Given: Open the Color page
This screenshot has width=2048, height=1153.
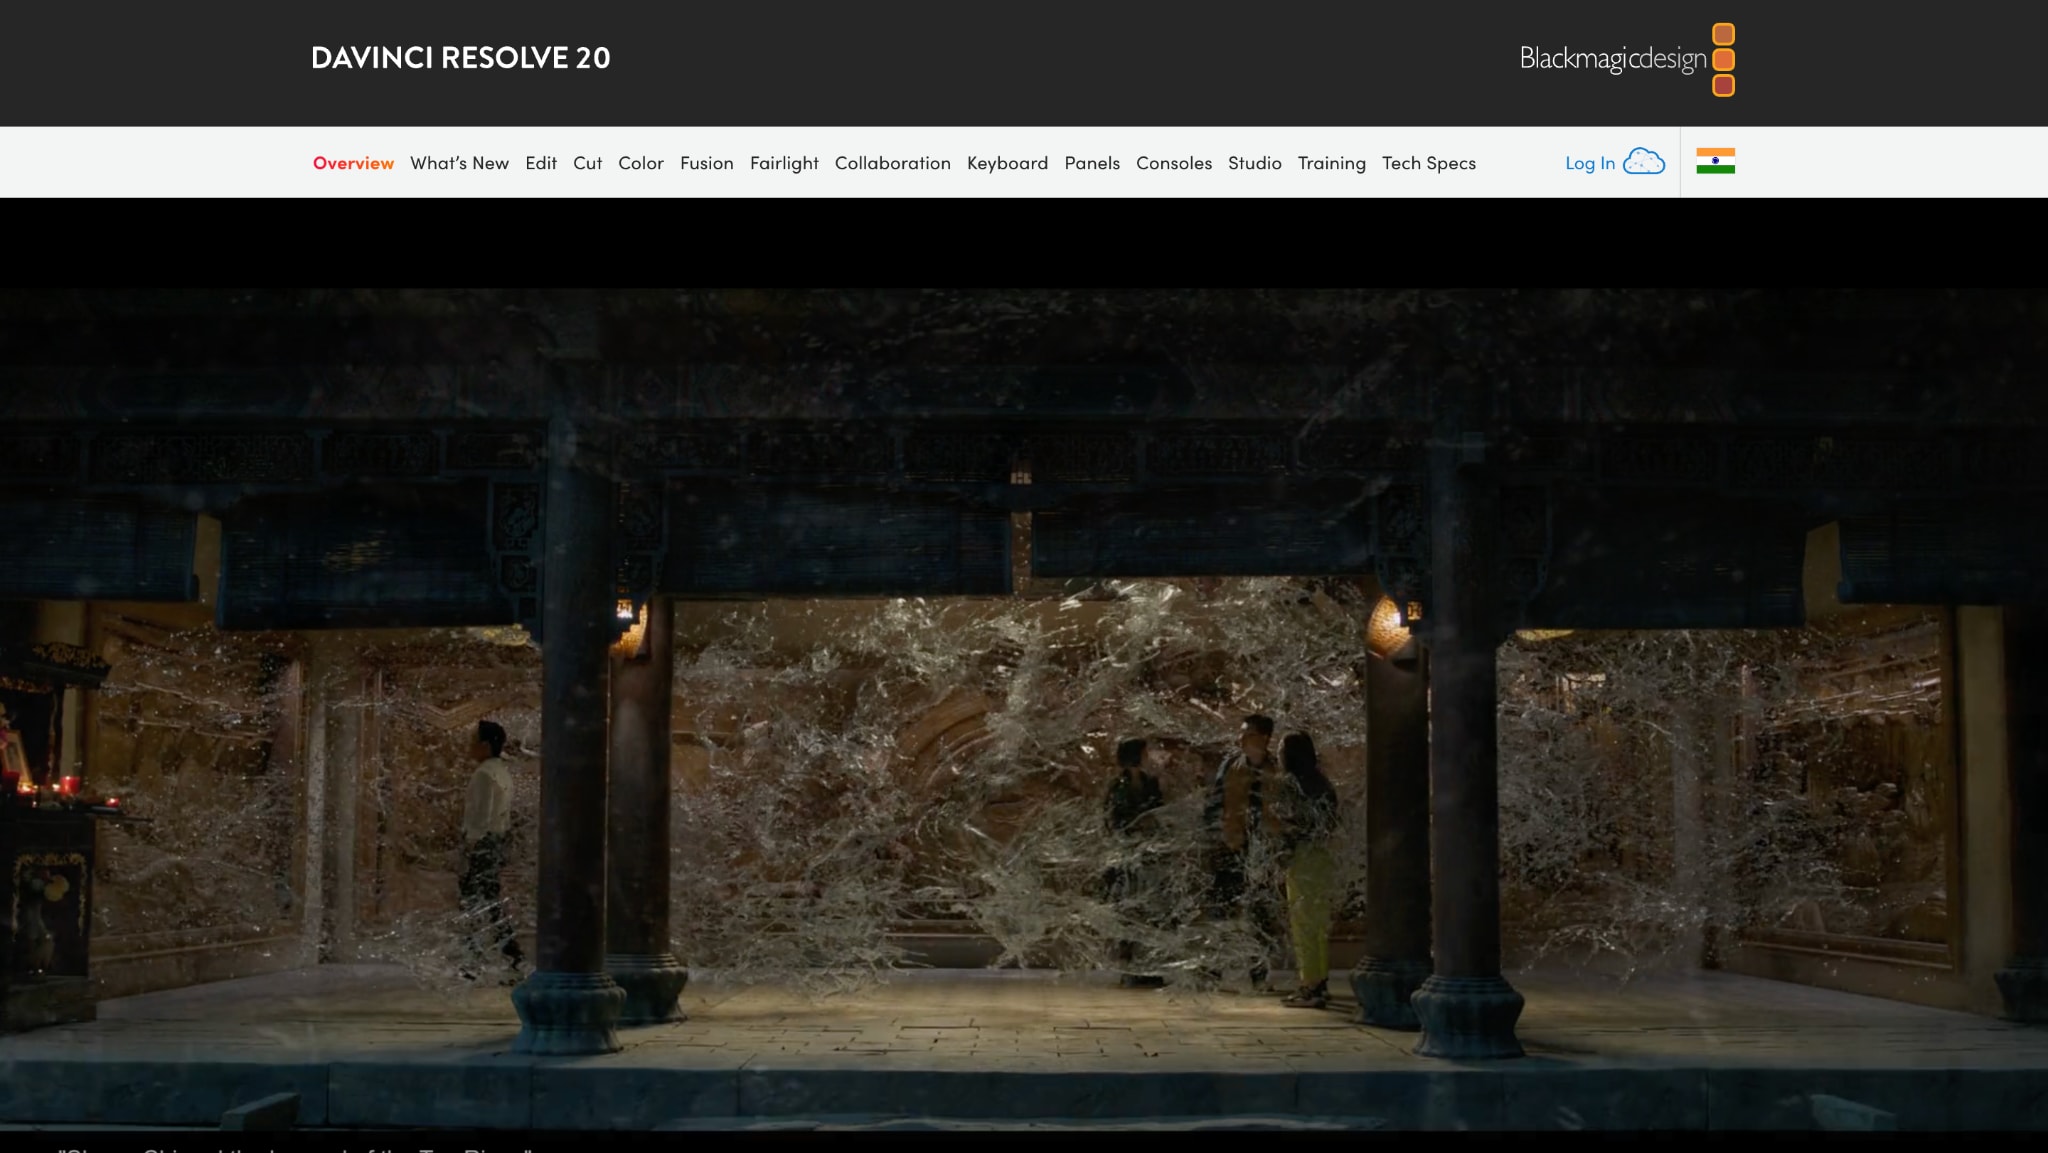Looking at the screenshot, I should (641, 163).
